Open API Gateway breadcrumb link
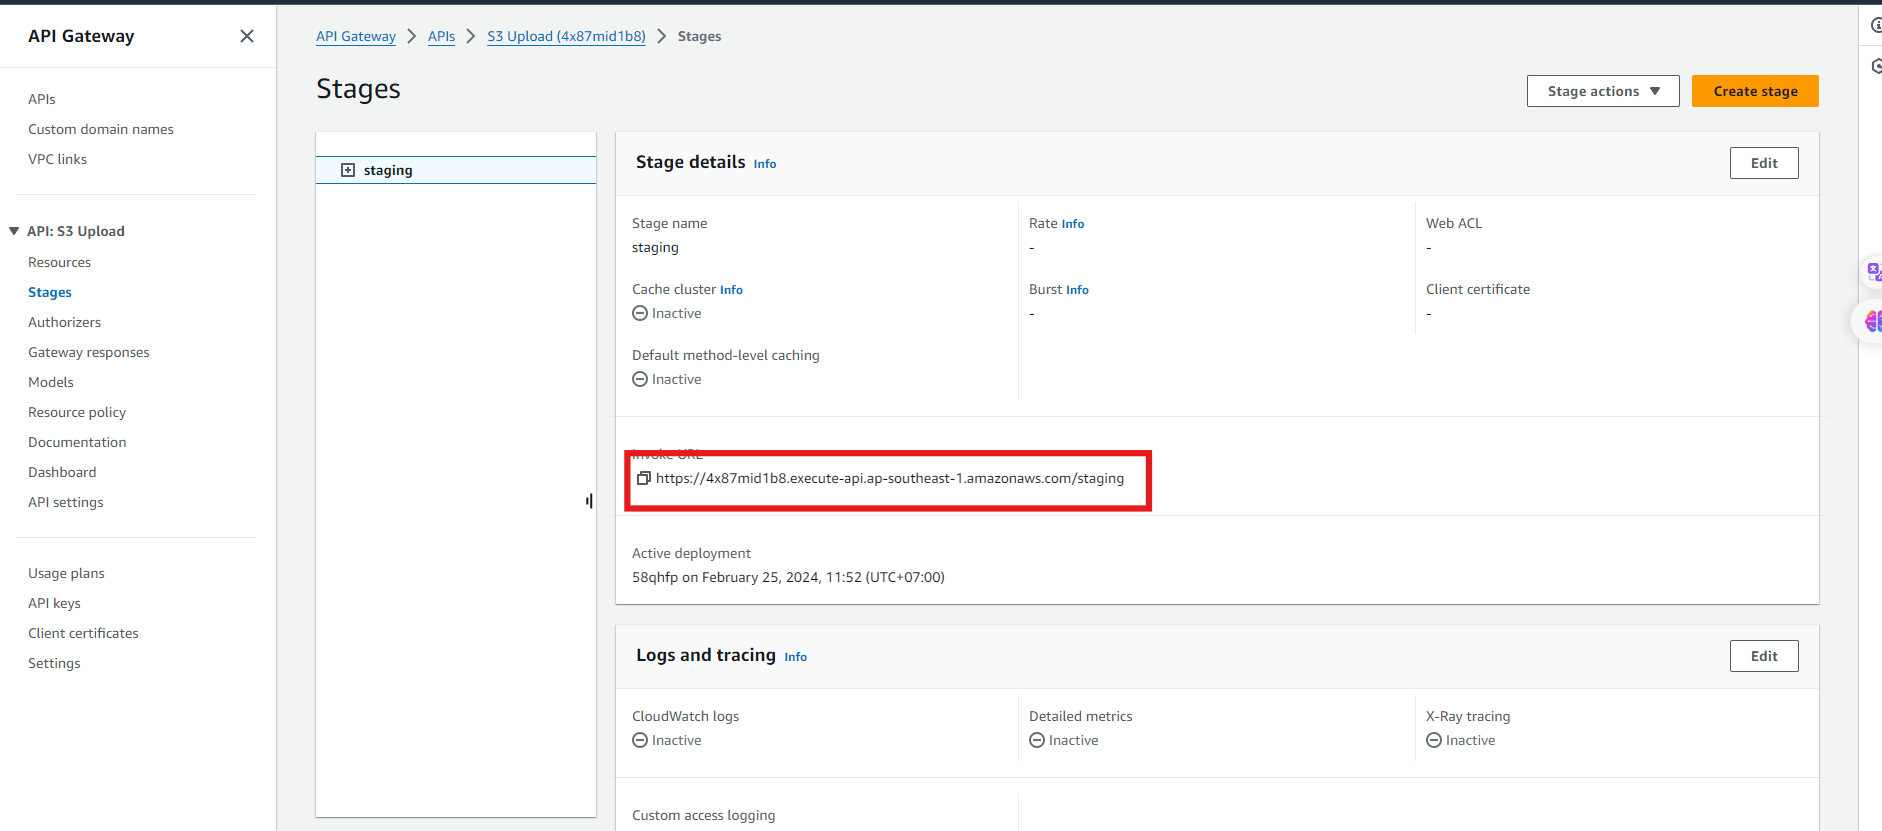1882x831 pixels. (x=356, y=36)
